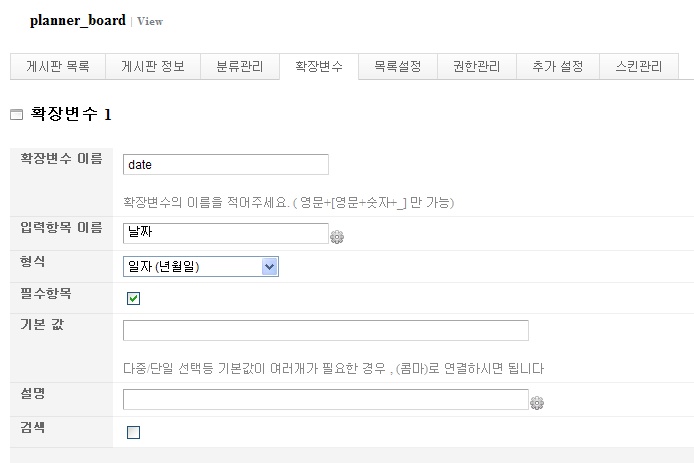Enable the 검색 checkbox

(x=133, y=432)
